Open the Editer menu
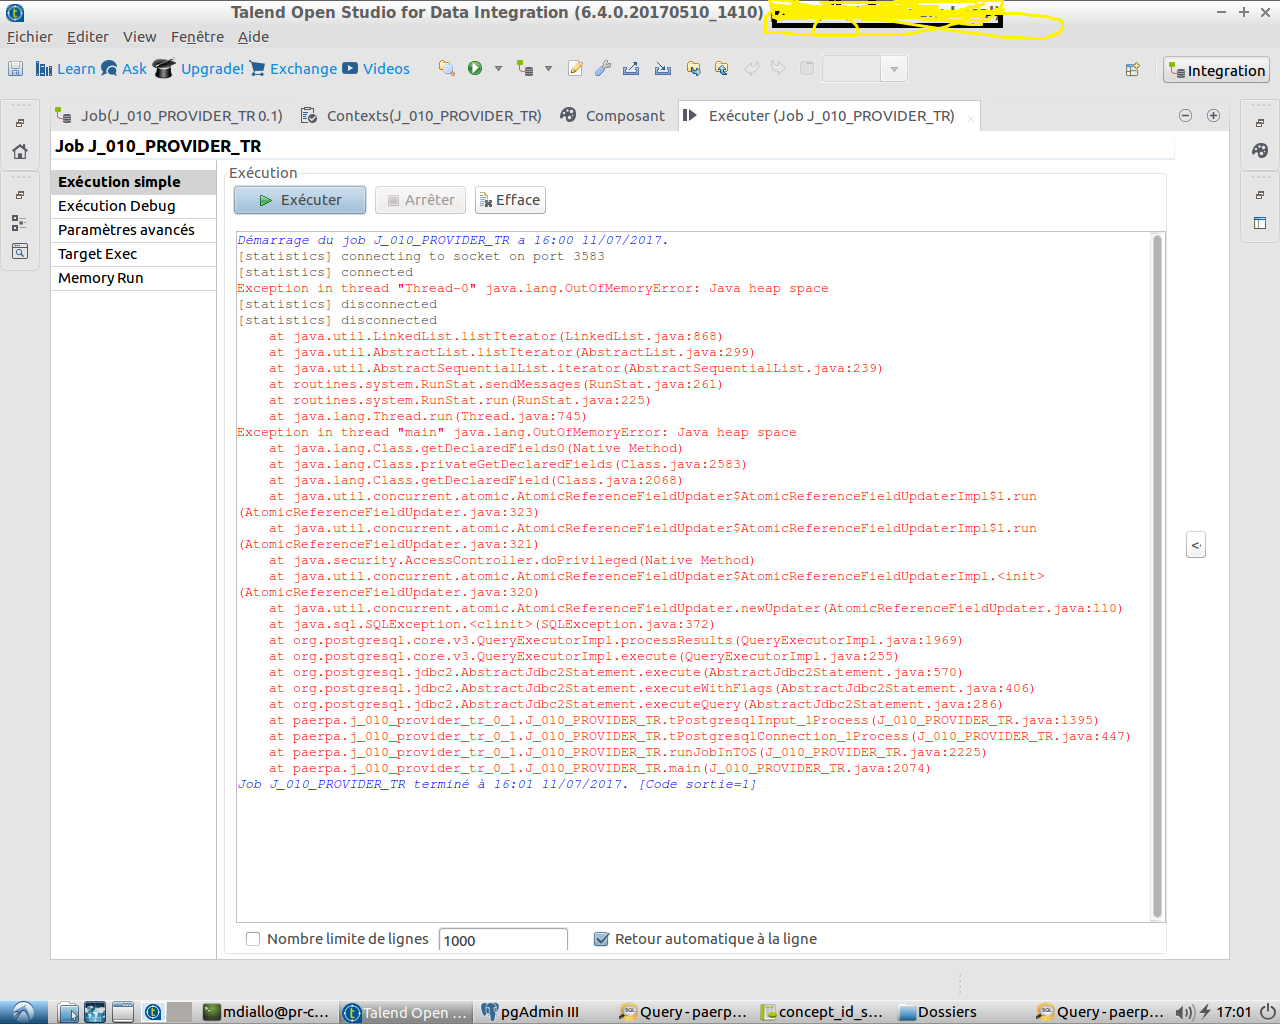This screenshot has width=1280, height=1024. [88, 37]
